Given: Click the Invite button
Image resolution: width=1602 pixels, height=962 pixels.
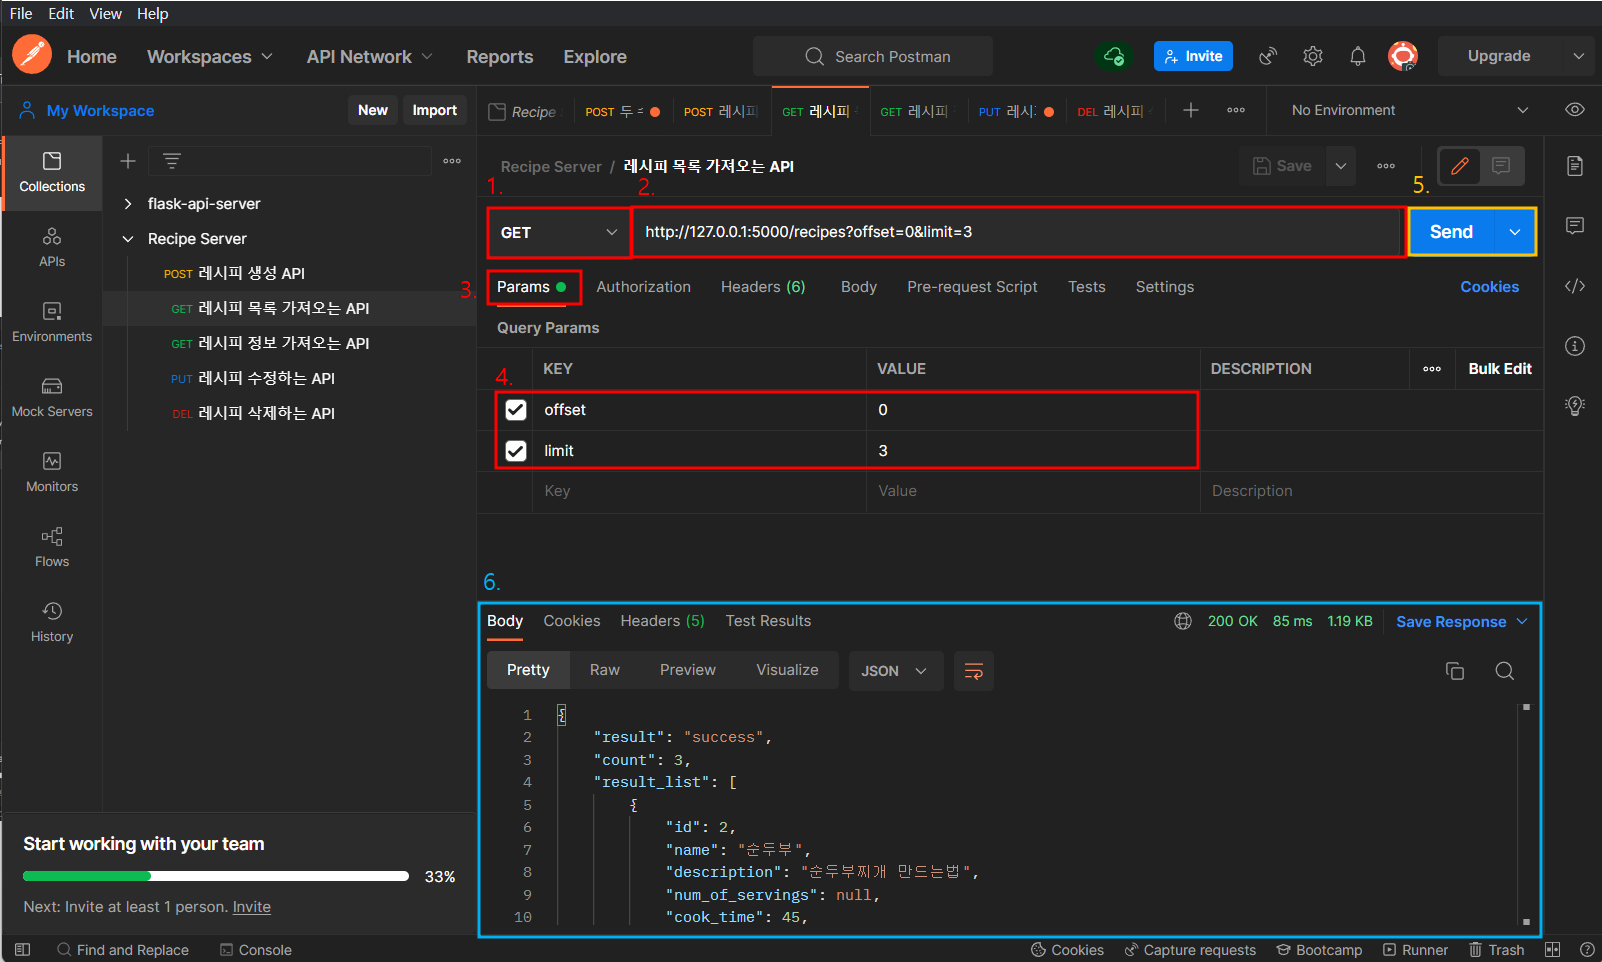Looking at the screenshot, I should pos(1193,56).
